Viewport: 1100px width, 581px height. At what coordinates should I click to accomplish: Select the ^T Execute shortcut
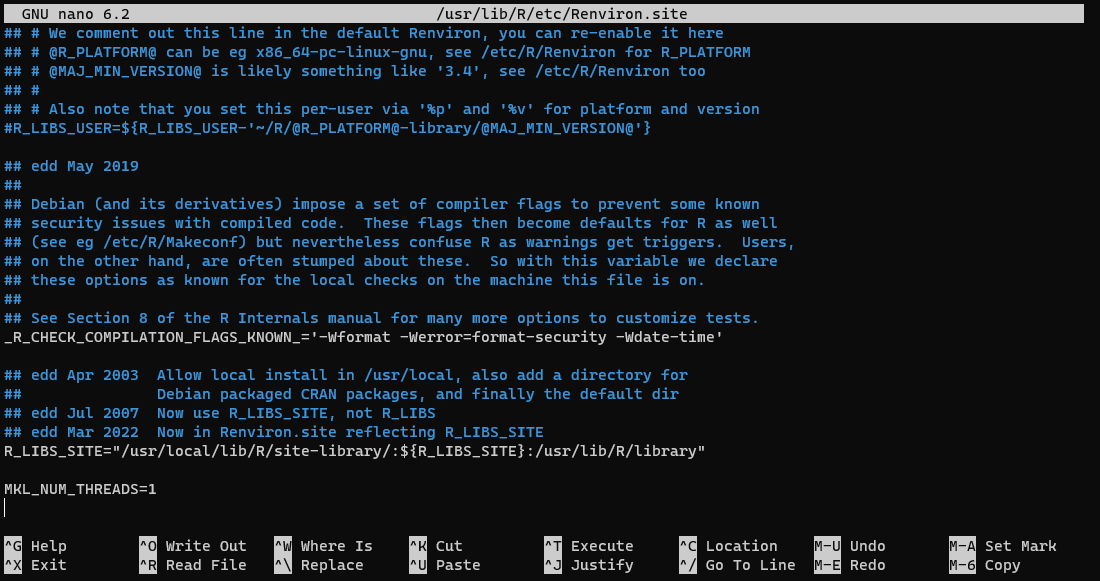tap(588, 546)
